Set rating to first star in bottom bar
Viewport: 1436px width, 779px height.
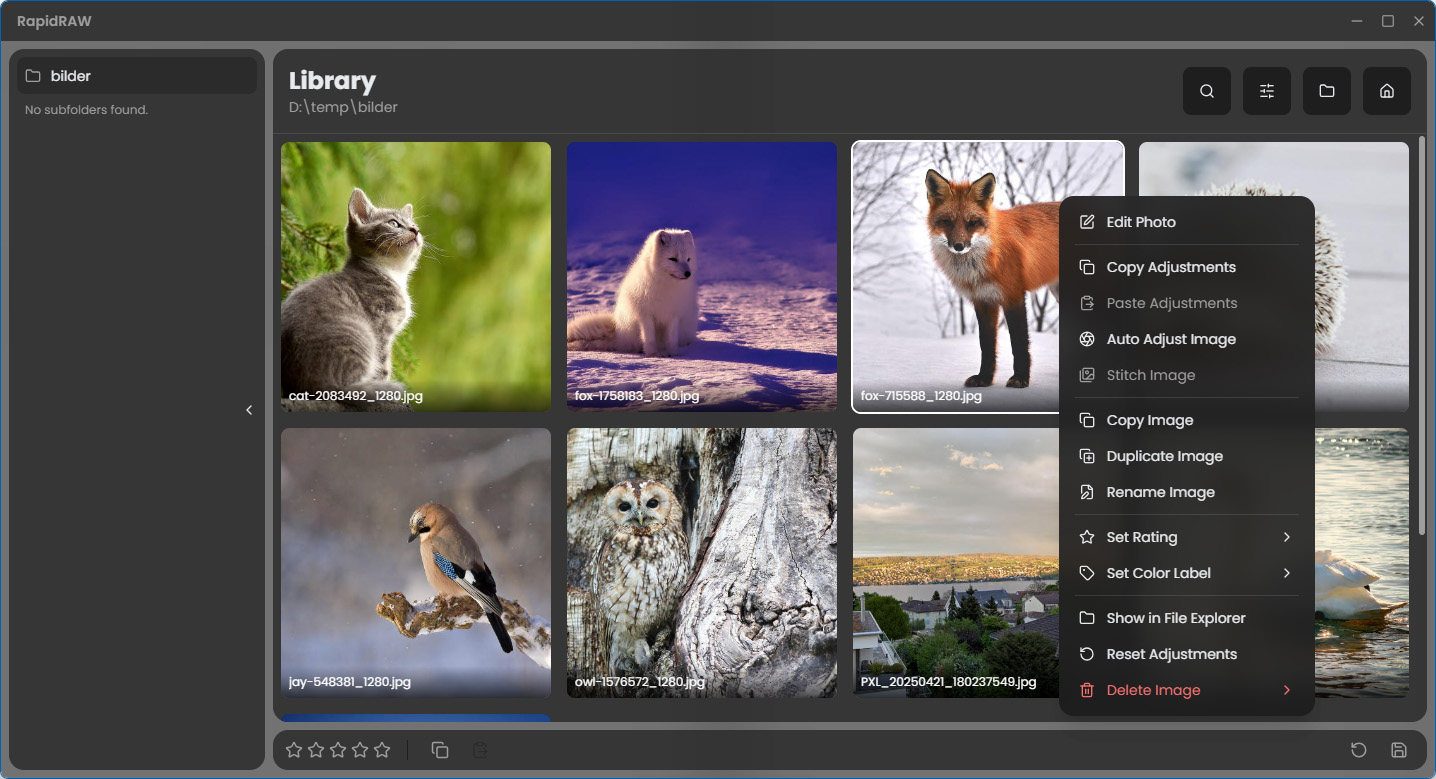coord(294,750)
